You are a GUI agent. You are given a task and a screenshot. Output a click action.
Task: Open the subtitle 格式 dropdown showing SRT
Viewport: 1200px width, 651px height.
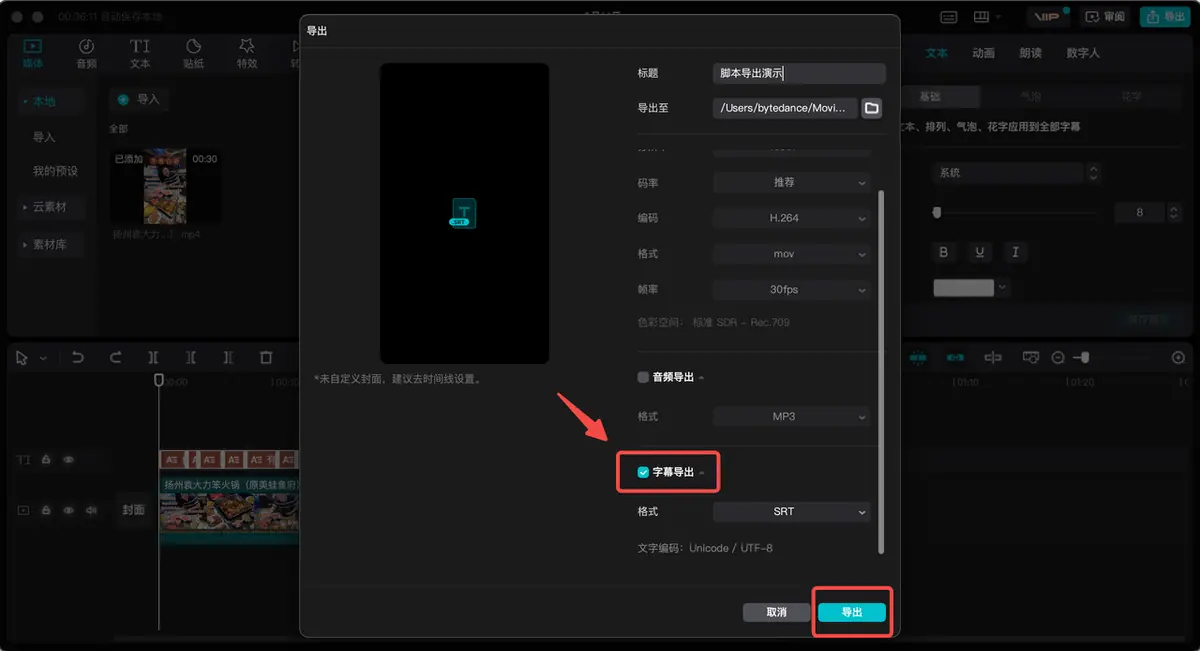791,511
